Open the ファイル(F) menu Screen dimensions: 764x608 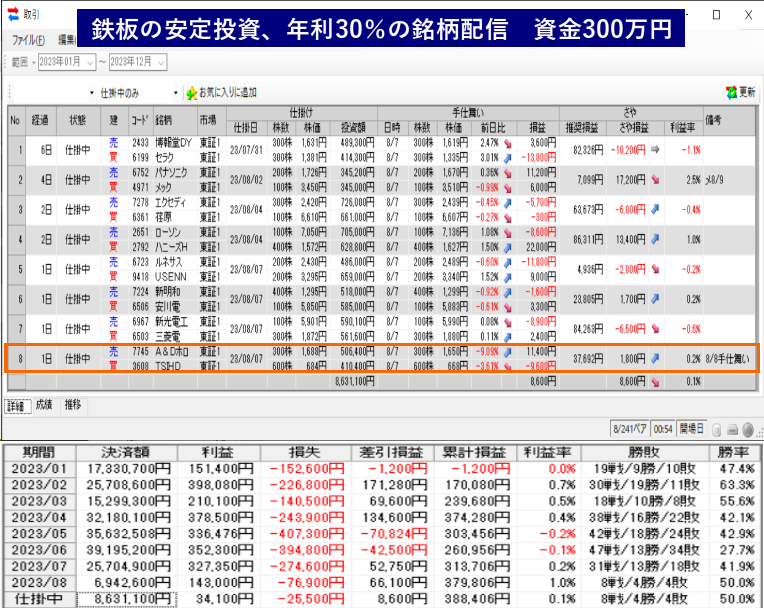tap(28, 40)
